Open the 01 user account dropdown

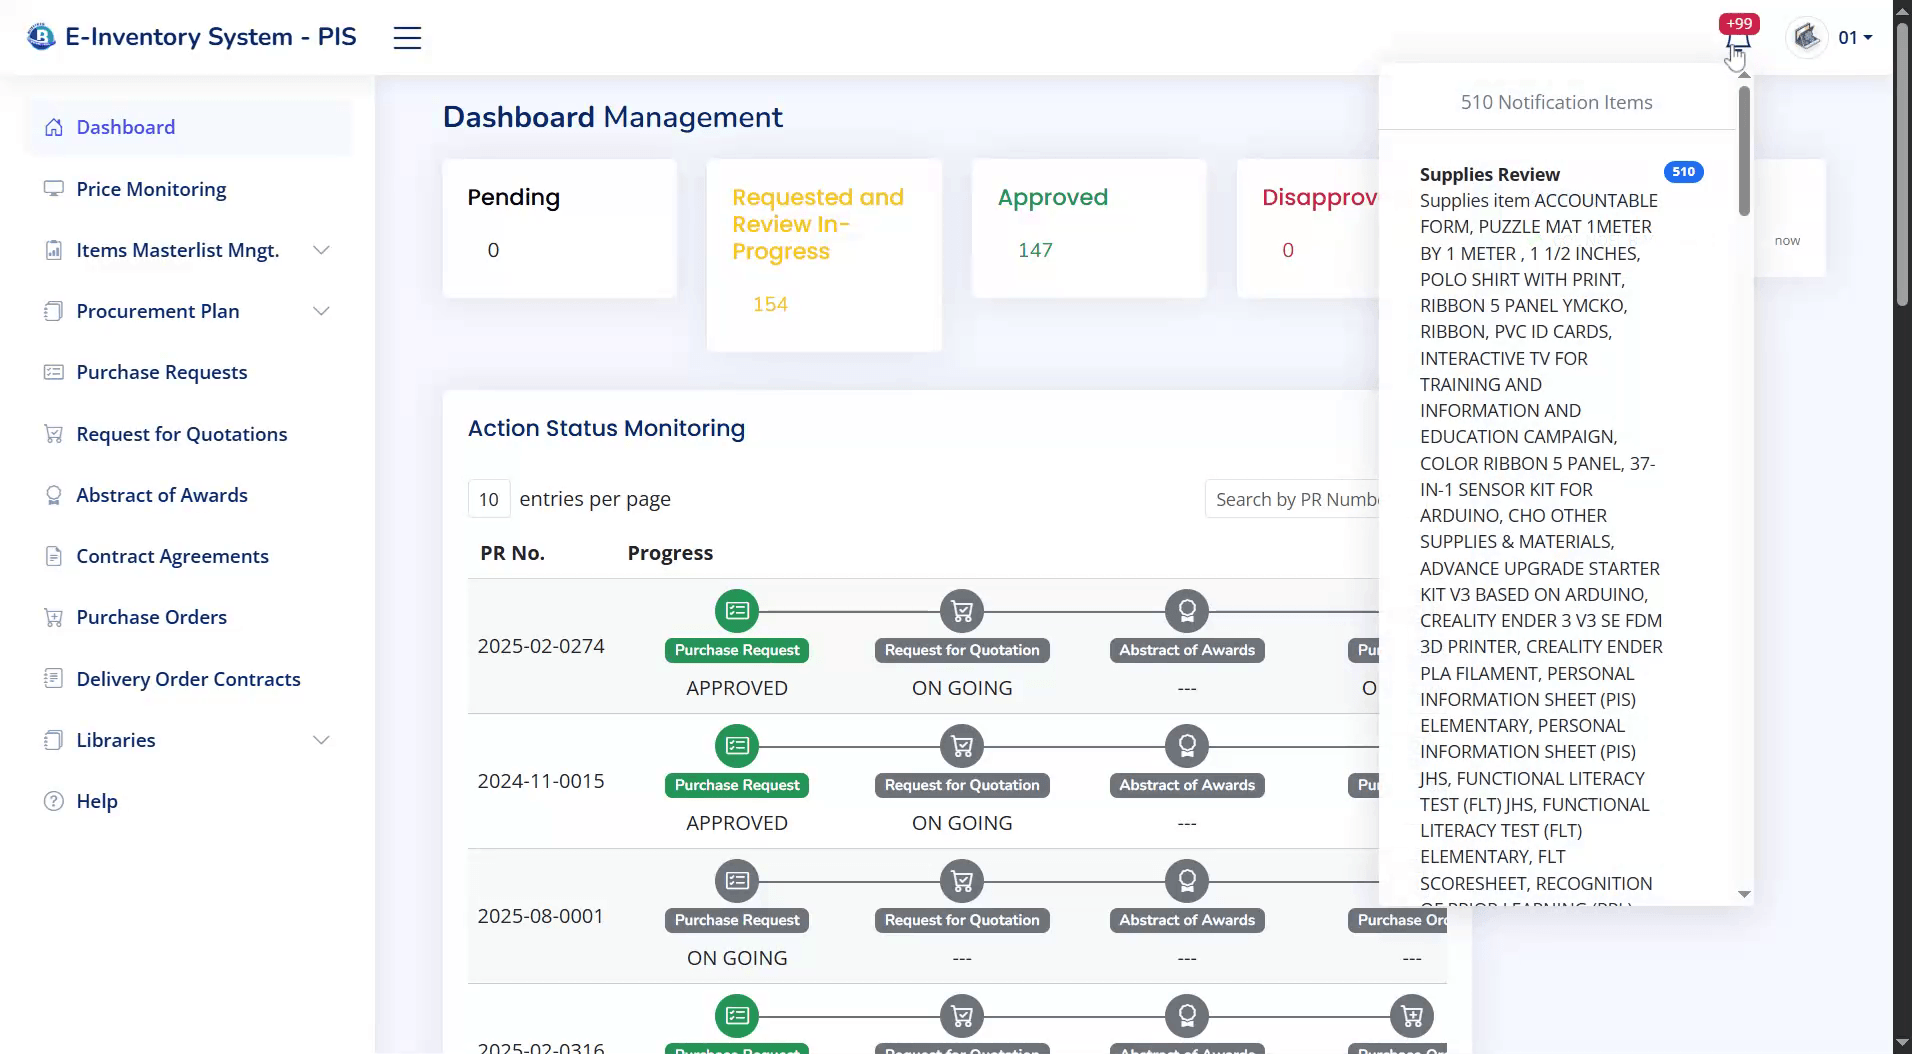(1855, 38)
